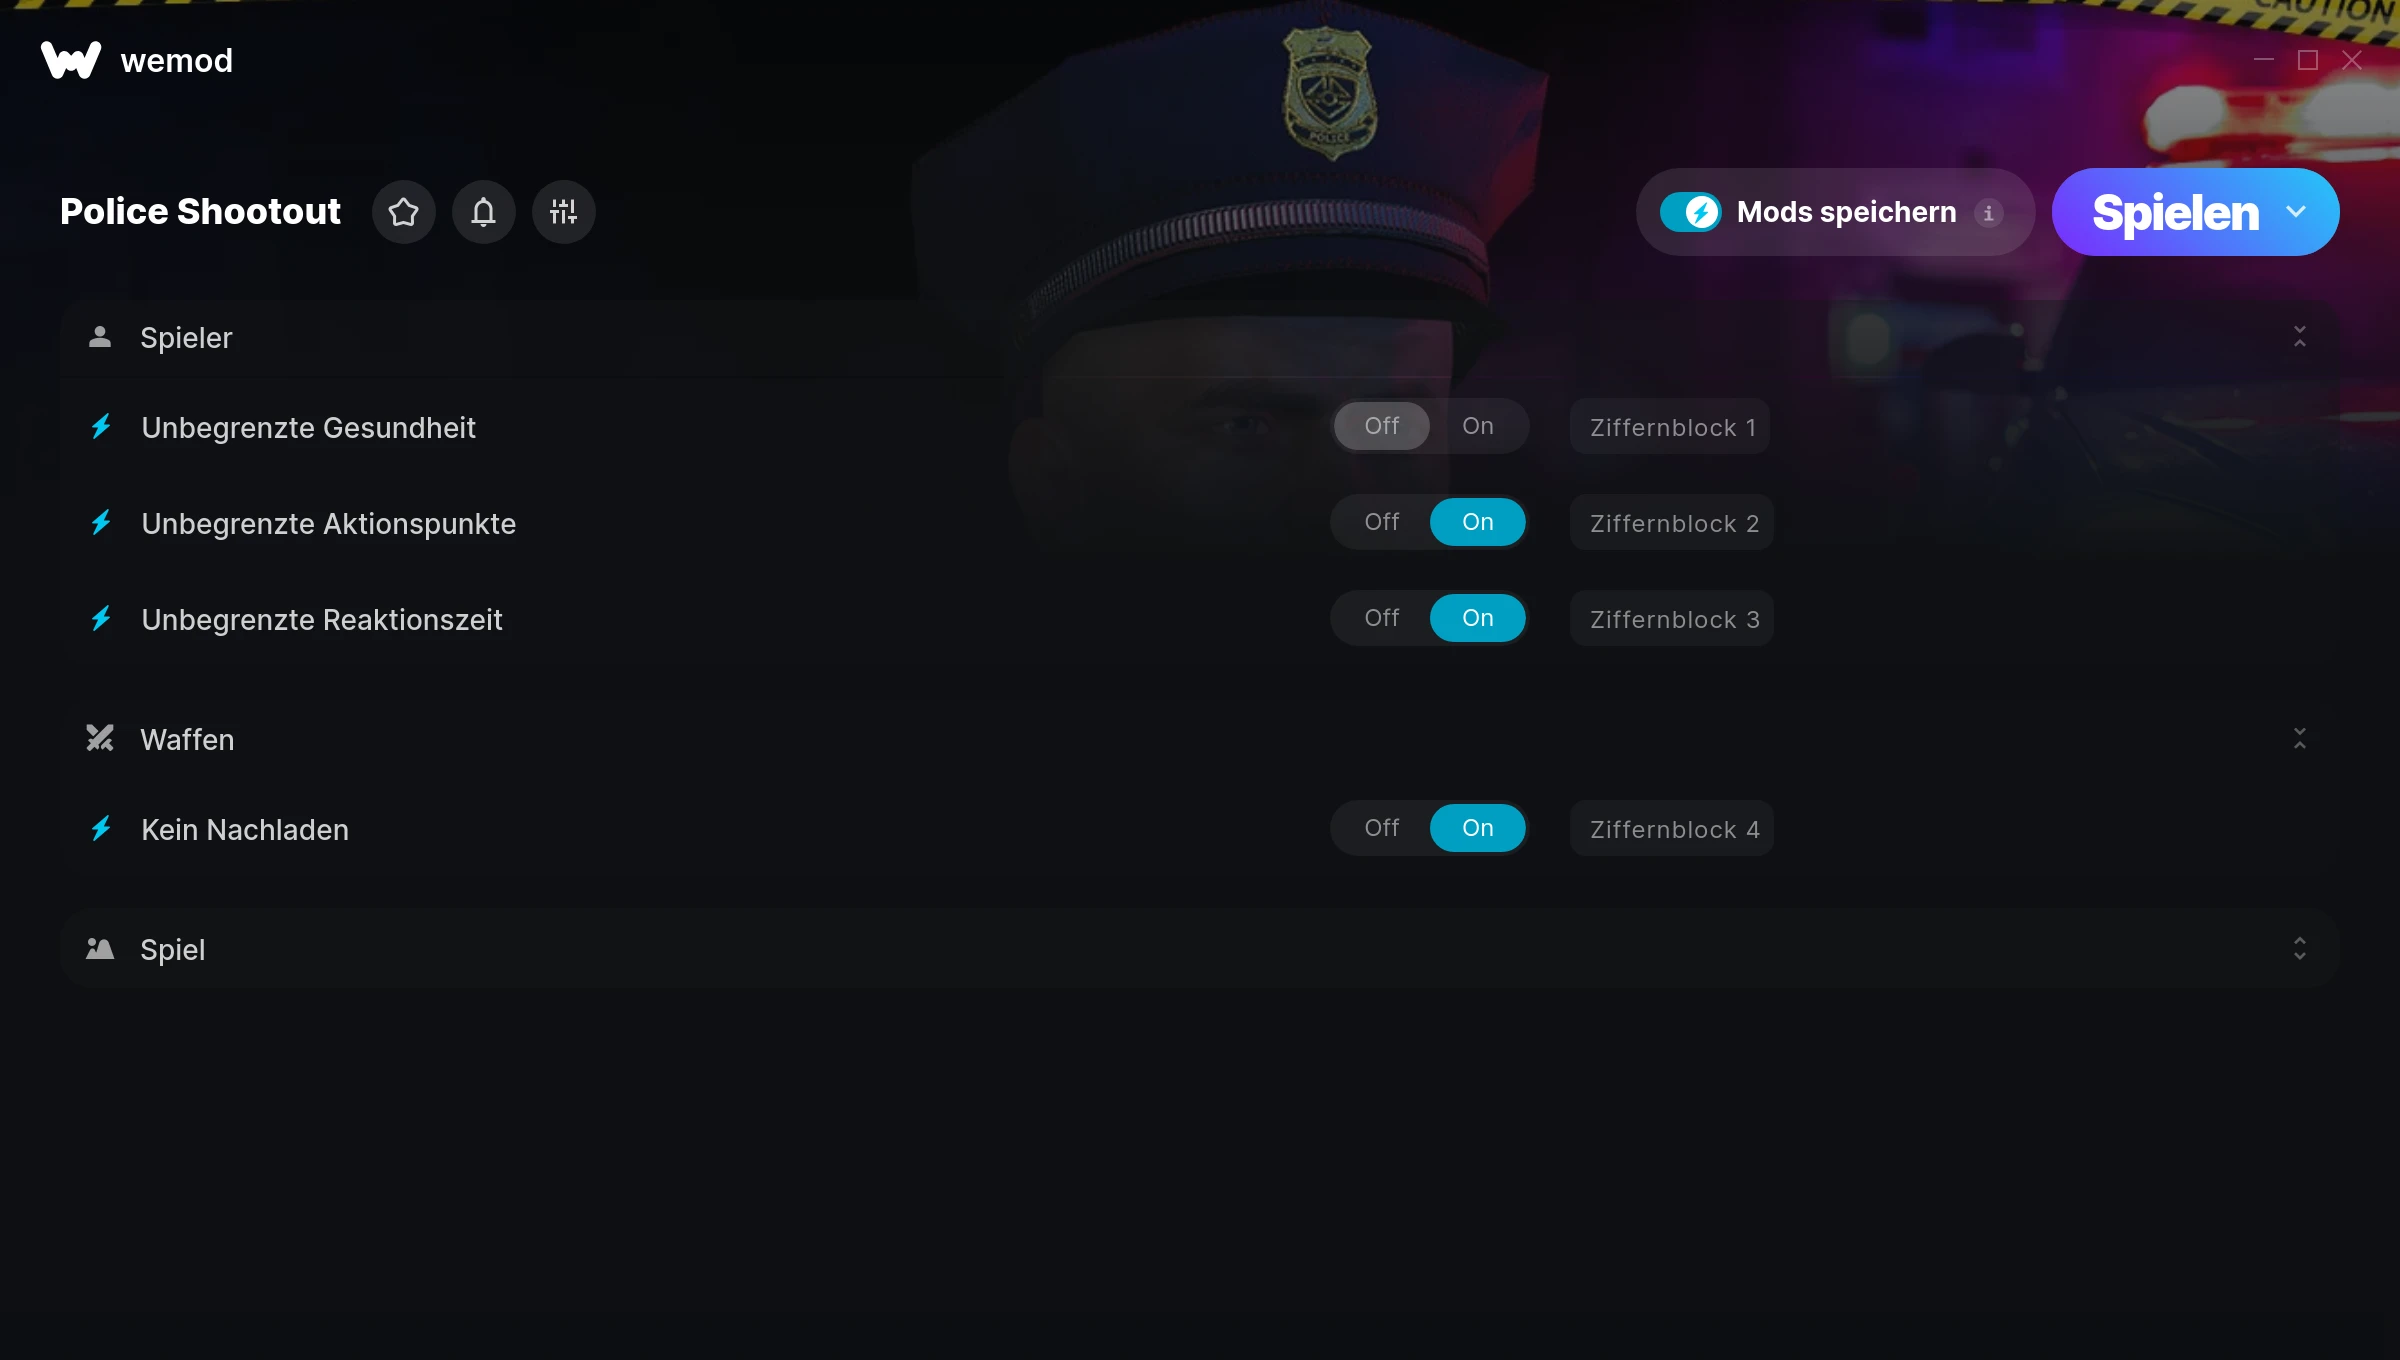The width and height of the screenshot is (2400, 1360).
Task: Open dropdown arrow on the Spielen button
Action: click(x=2297, y=212)
